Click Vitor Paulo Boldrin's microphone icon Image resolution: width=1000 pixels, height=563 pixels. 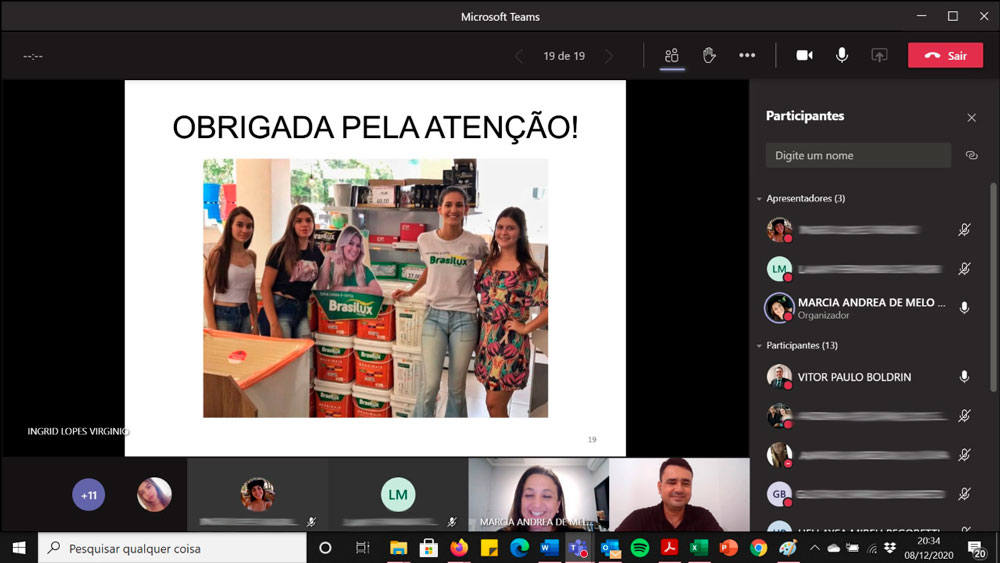(964, 377)
